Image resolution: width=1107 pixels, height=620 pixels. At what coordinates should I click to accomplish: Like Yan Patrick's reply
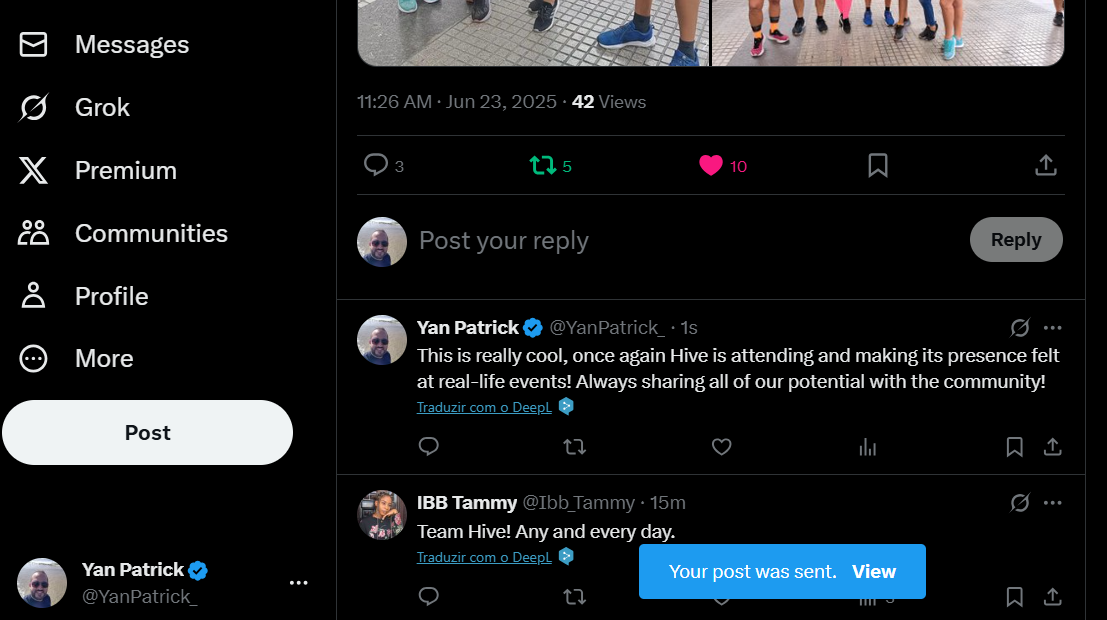(722, 447)
